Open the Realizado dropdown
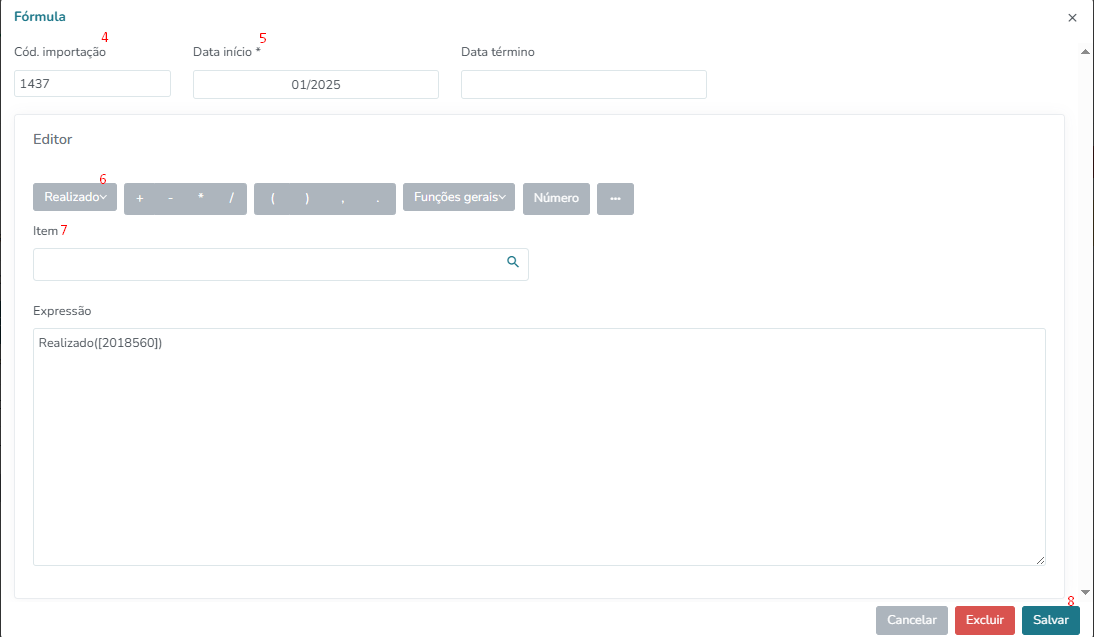 tap(75, 197)
